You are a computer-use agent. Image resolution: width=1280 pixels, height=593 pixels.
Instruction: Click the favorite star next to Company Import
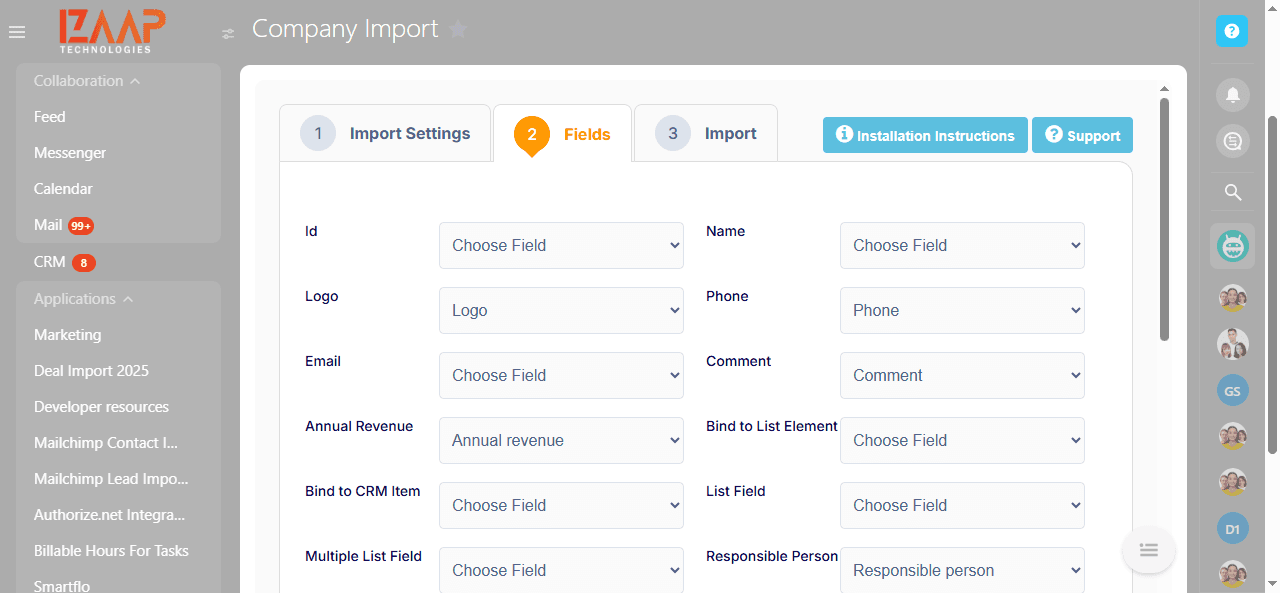[458, 29]
